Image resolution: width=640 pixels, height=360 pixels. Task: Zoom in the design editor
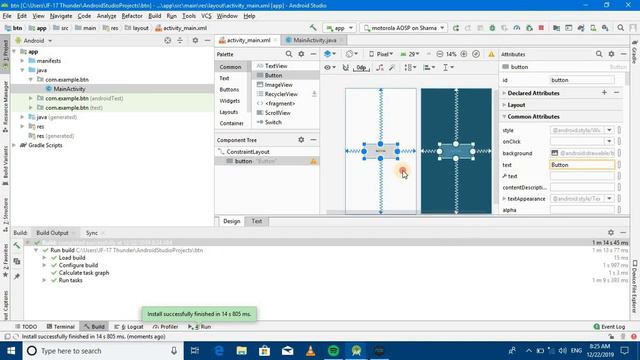point(464,54)
